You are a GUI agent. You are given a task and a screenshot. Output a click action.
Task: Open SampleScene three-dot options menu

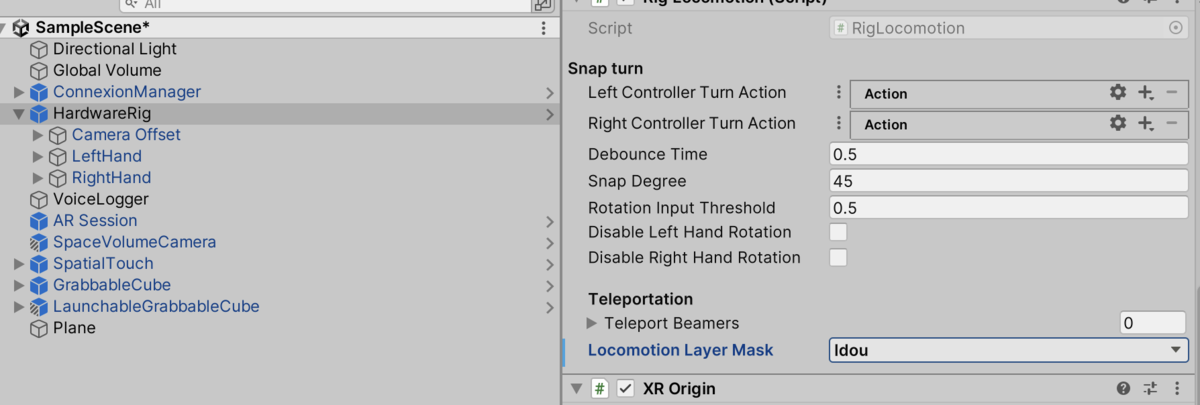543,28
